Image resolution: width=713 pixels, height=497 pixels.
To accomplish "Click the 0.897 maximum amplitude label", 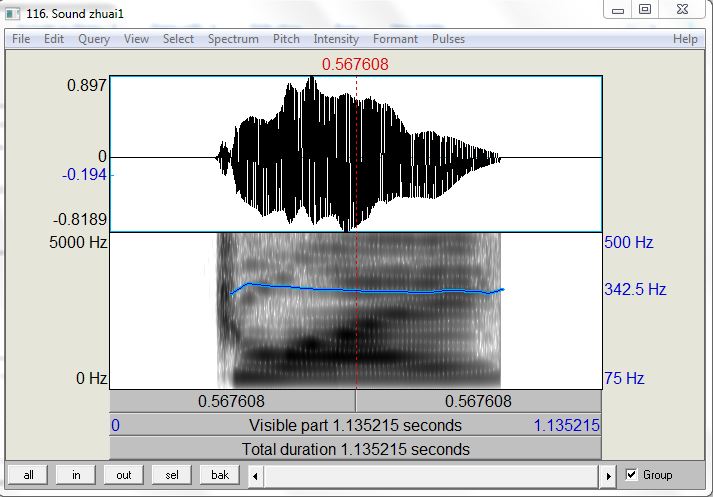I will click(86, 85).
